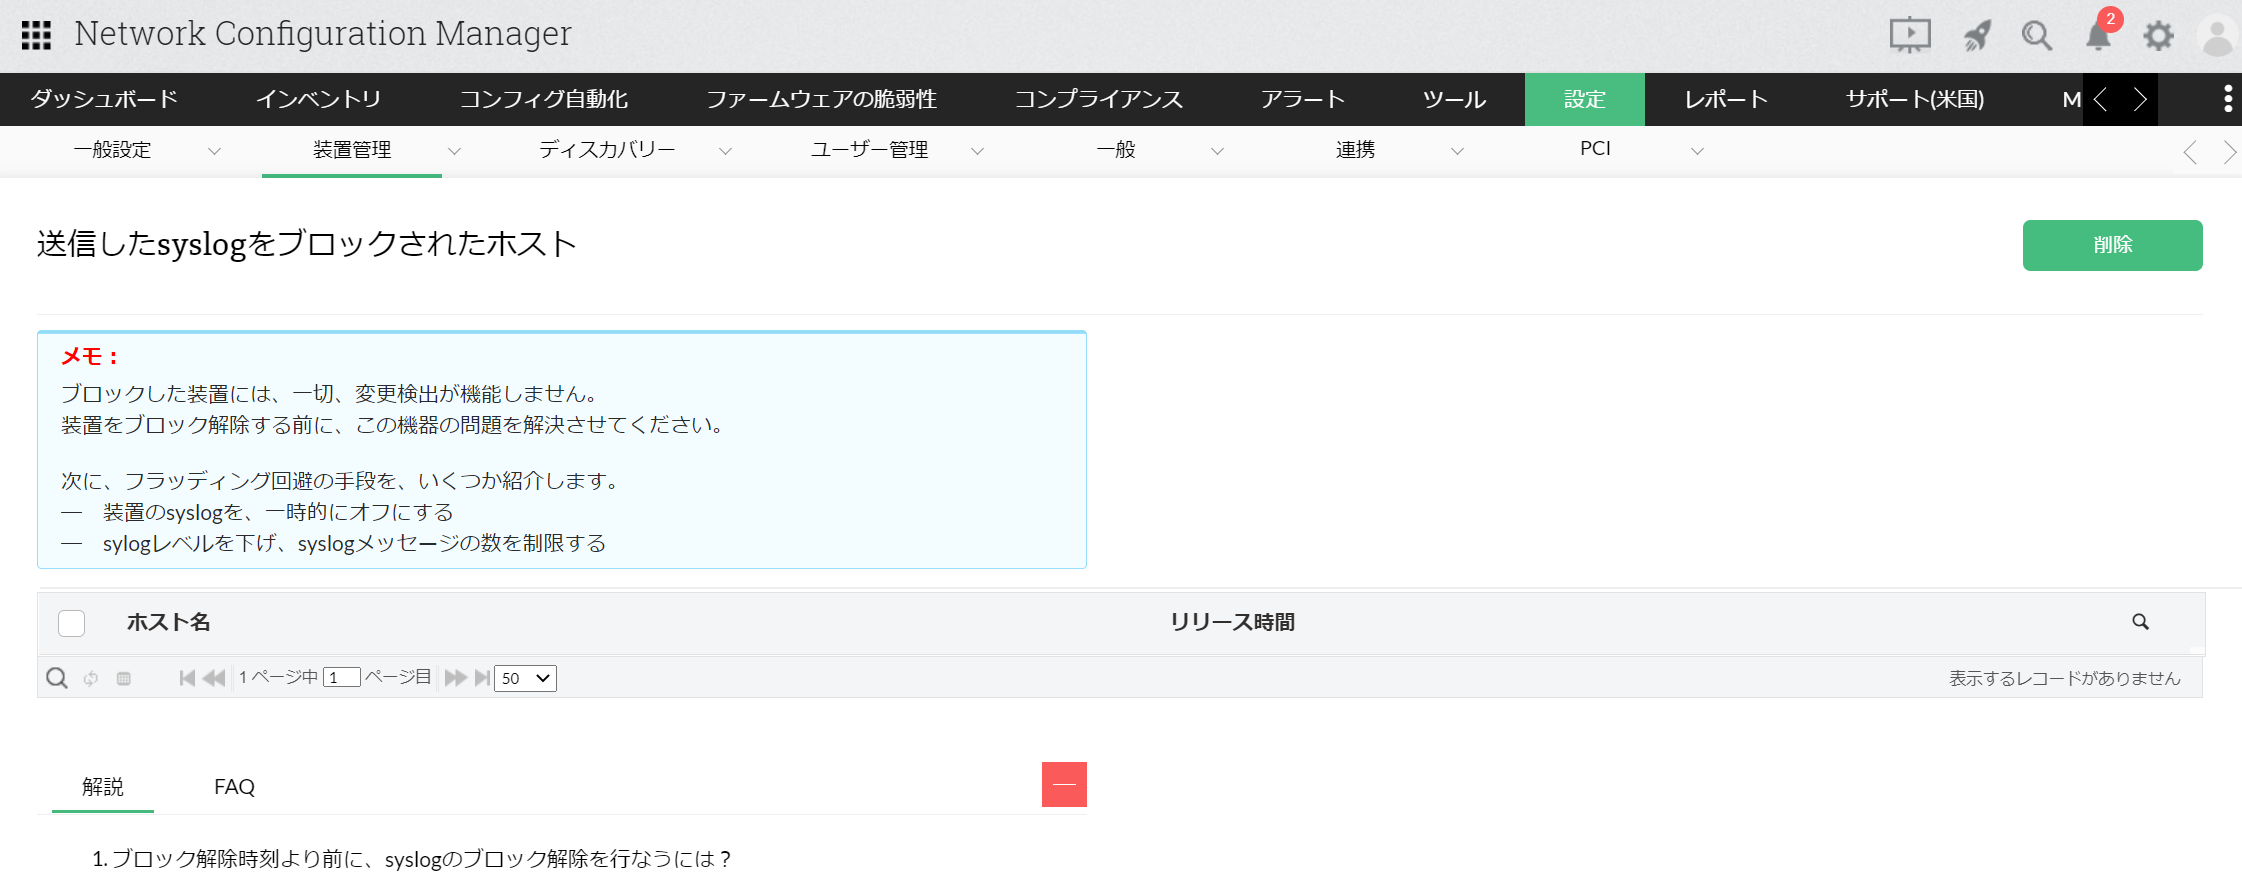Open the user profile avatar
The height and width of the screenshot is (885, 2242).
[2218, 37]
